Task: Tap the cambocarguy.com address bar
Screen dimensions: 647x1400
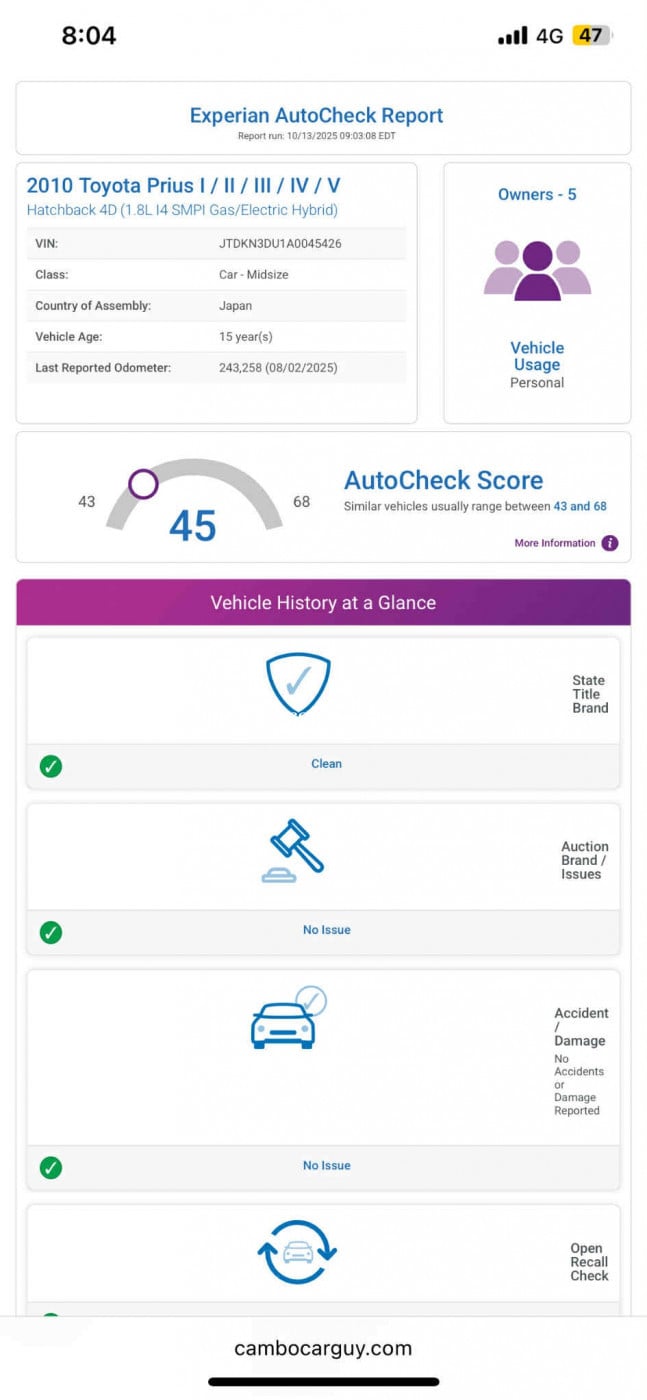Action: tap(323, 1348)
